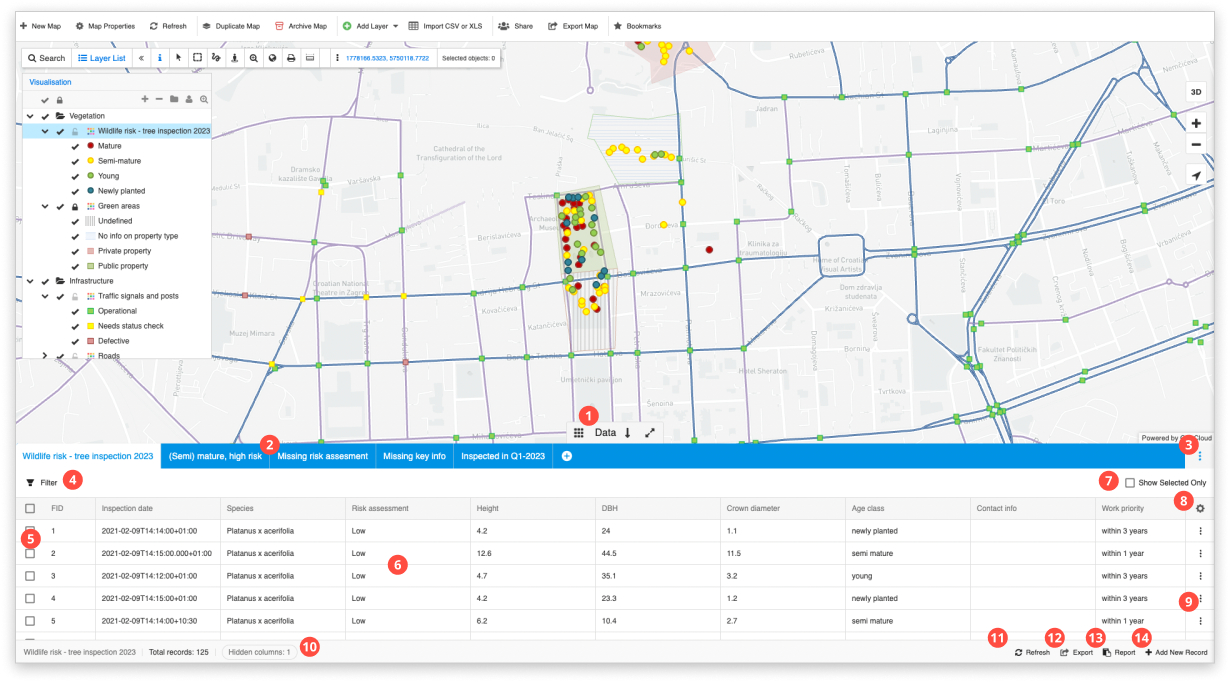The width and height of the screenshot is (1230, 683).
Task: Toggle visibility of the Mature tree class
Action: click(73, 145)
